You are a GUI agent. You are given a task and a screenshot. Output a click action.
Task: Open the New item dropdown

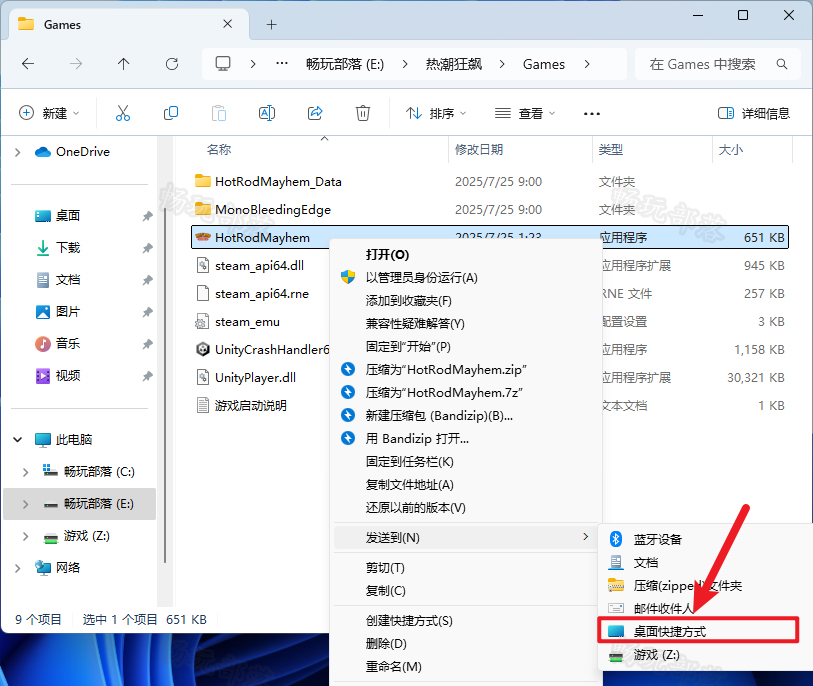[x=49, y=113]
